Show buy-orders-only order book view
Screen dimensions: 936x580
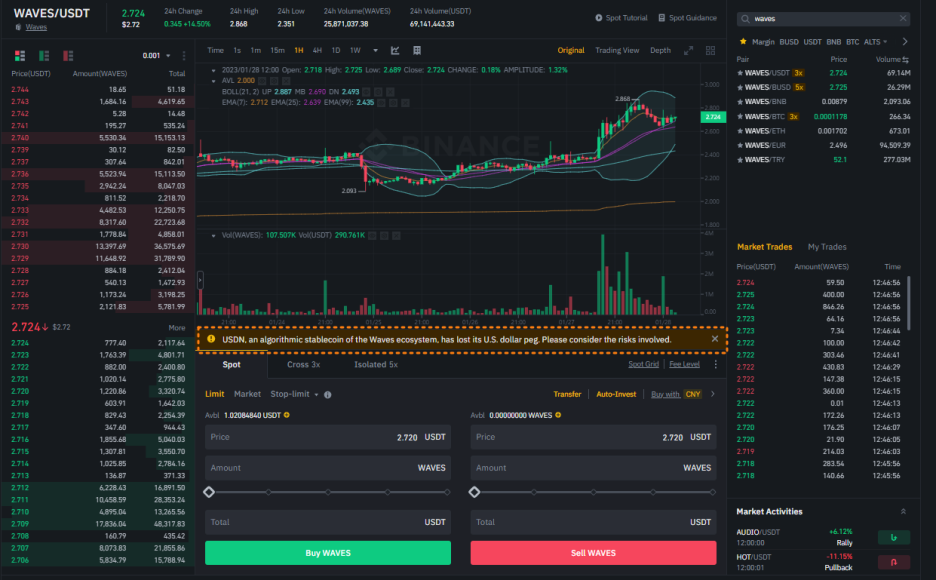(x=44, y=55)
